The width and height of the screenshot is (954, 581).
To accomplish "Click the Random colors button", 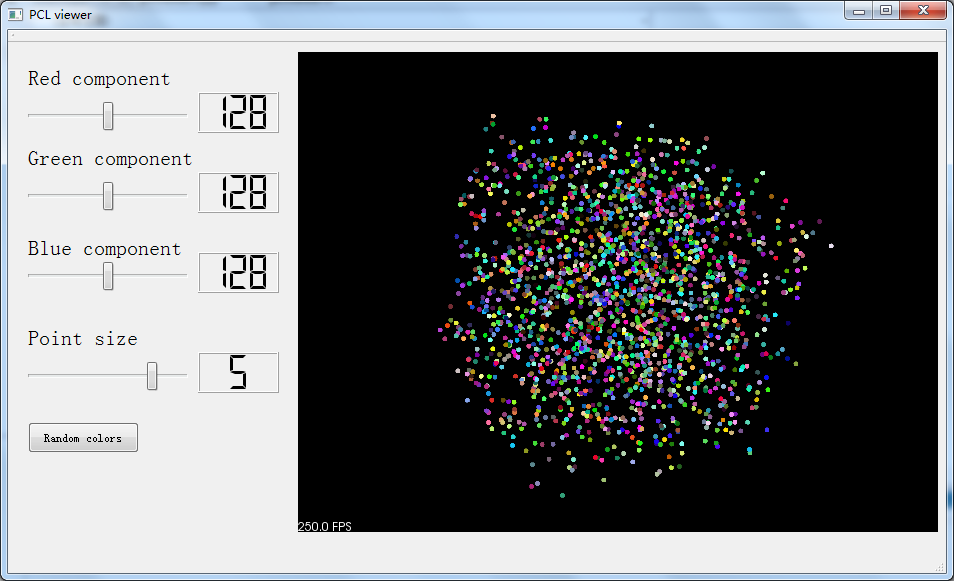I will click(x=83, y=437).
